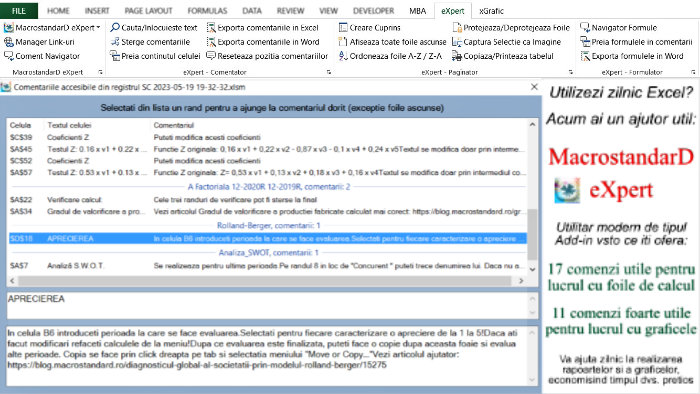Select row $A$34 Gradul de valorificare
The width and height of the screenshot is (700, 394).
[267, 212]
